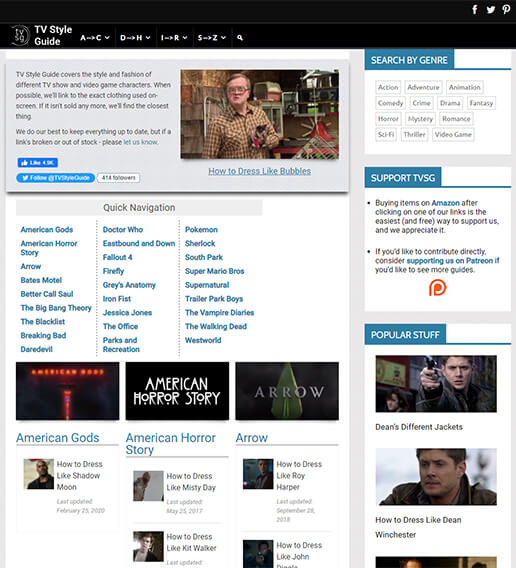The image size is (516, 568).
Task: Open Dean's Different Jackets link
Action: click(419, 427)
